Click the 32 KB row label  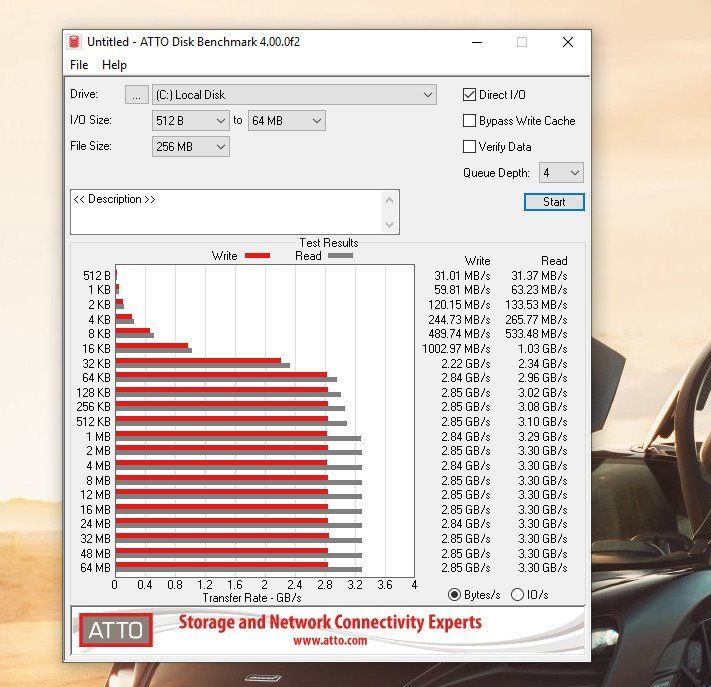96,364
